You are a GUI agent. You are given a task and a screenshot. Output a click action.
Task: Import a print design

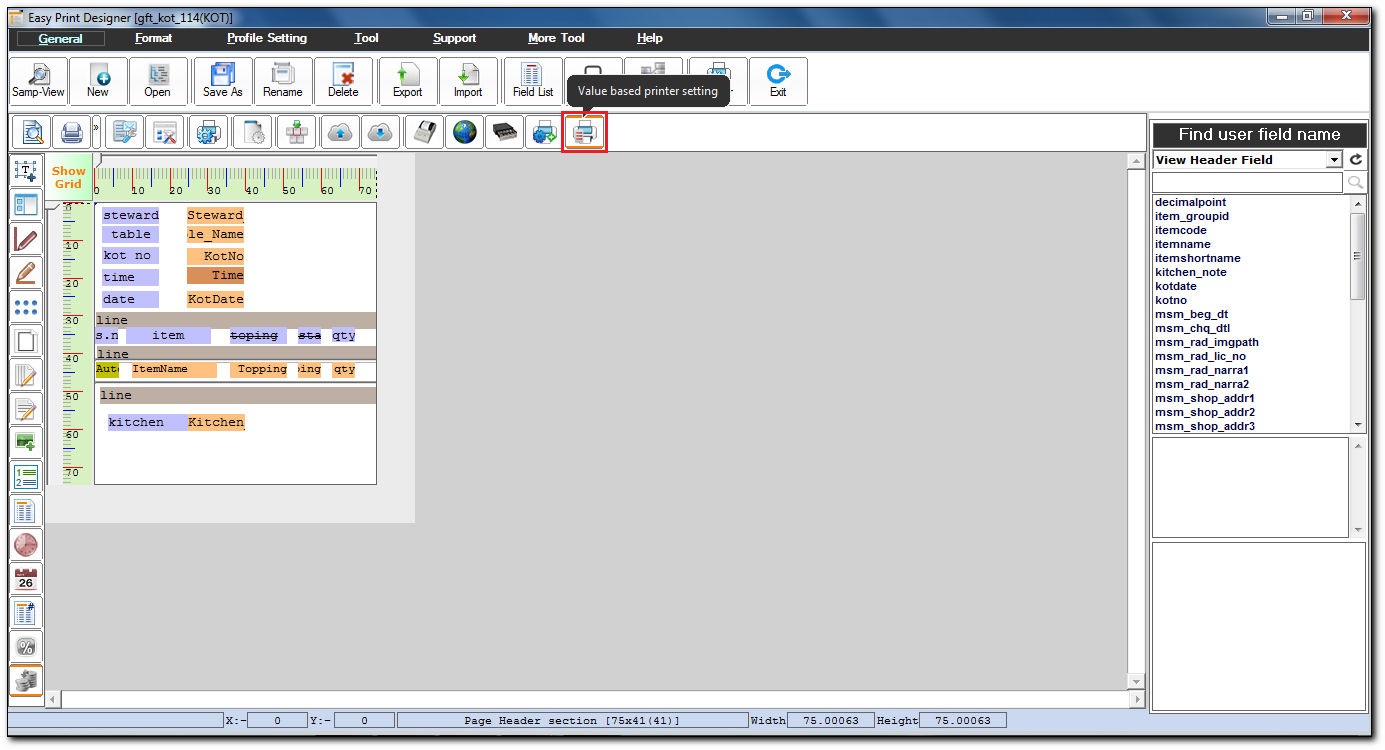(468, 81)
